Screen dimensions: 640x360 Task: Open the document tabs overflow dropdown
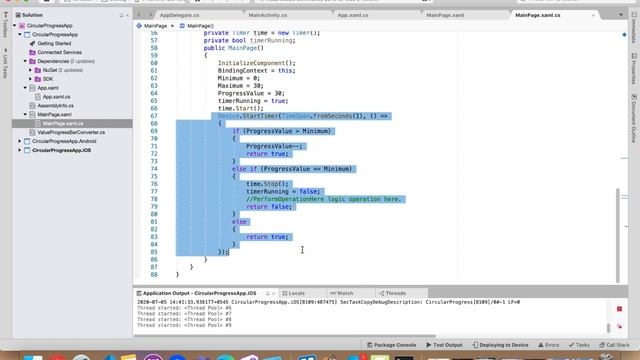click(x=621, y=15)
